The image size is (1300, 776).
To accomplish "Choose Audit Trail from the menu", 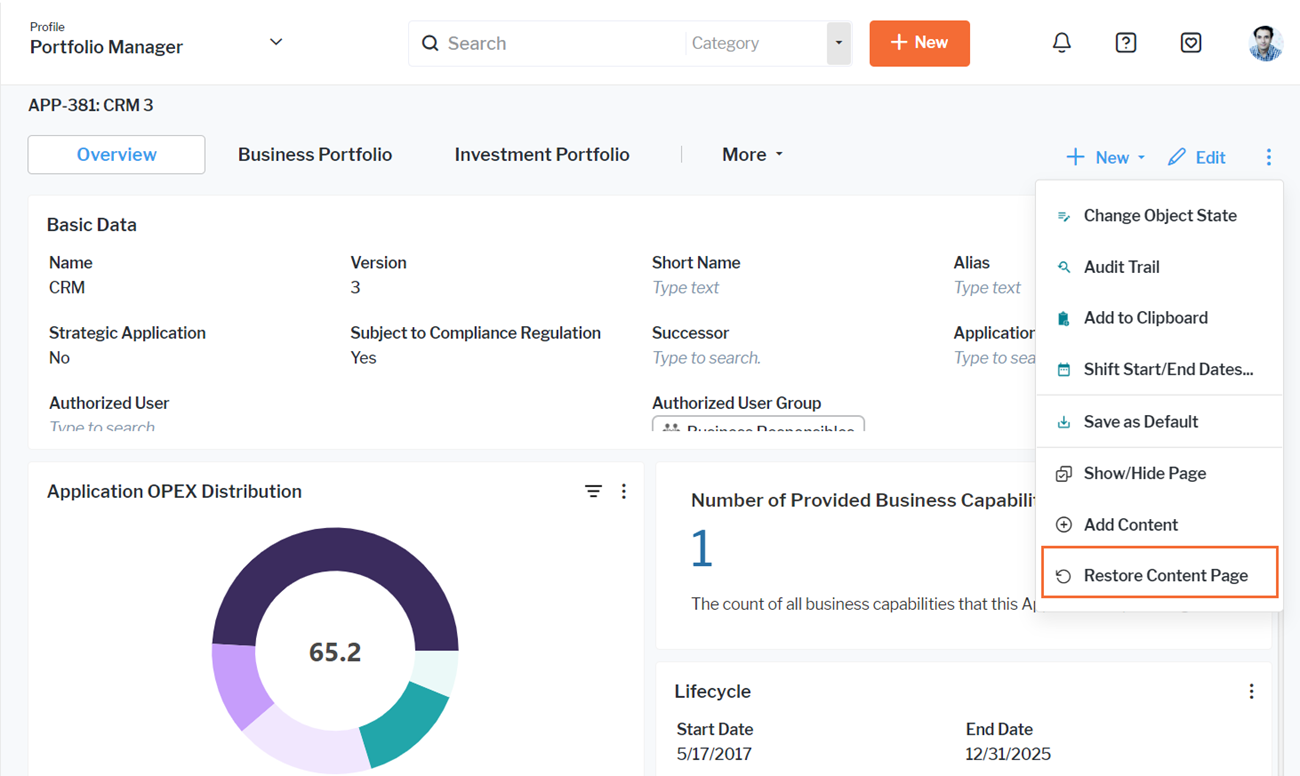I will click(1121, 267).
